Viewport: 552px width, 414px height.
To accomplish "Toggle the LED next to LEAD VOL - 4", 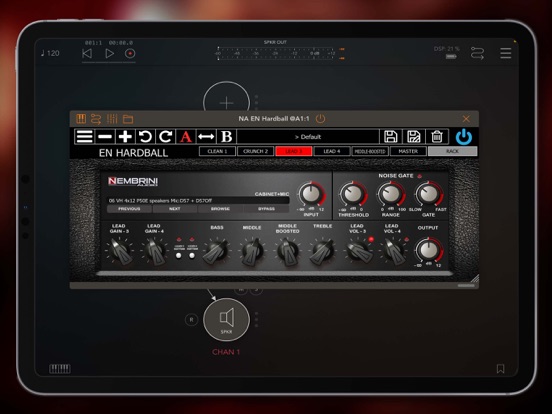I will pos(407,239).
